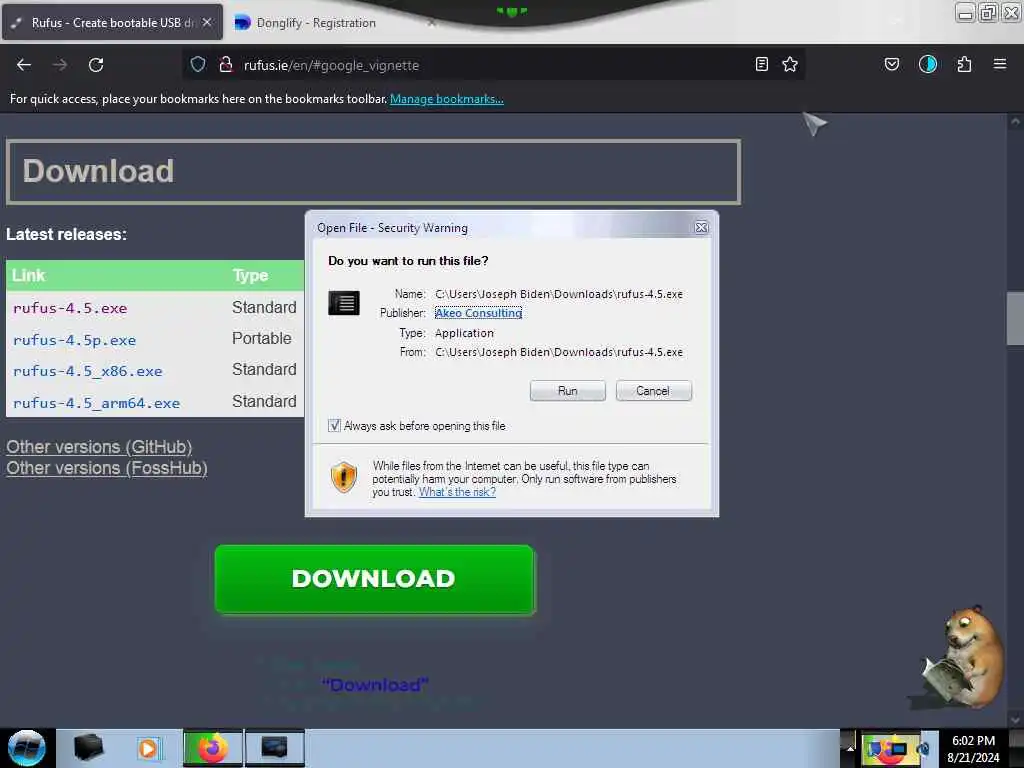
Task: View site security via padlock icon
Action: click(226, 64)
